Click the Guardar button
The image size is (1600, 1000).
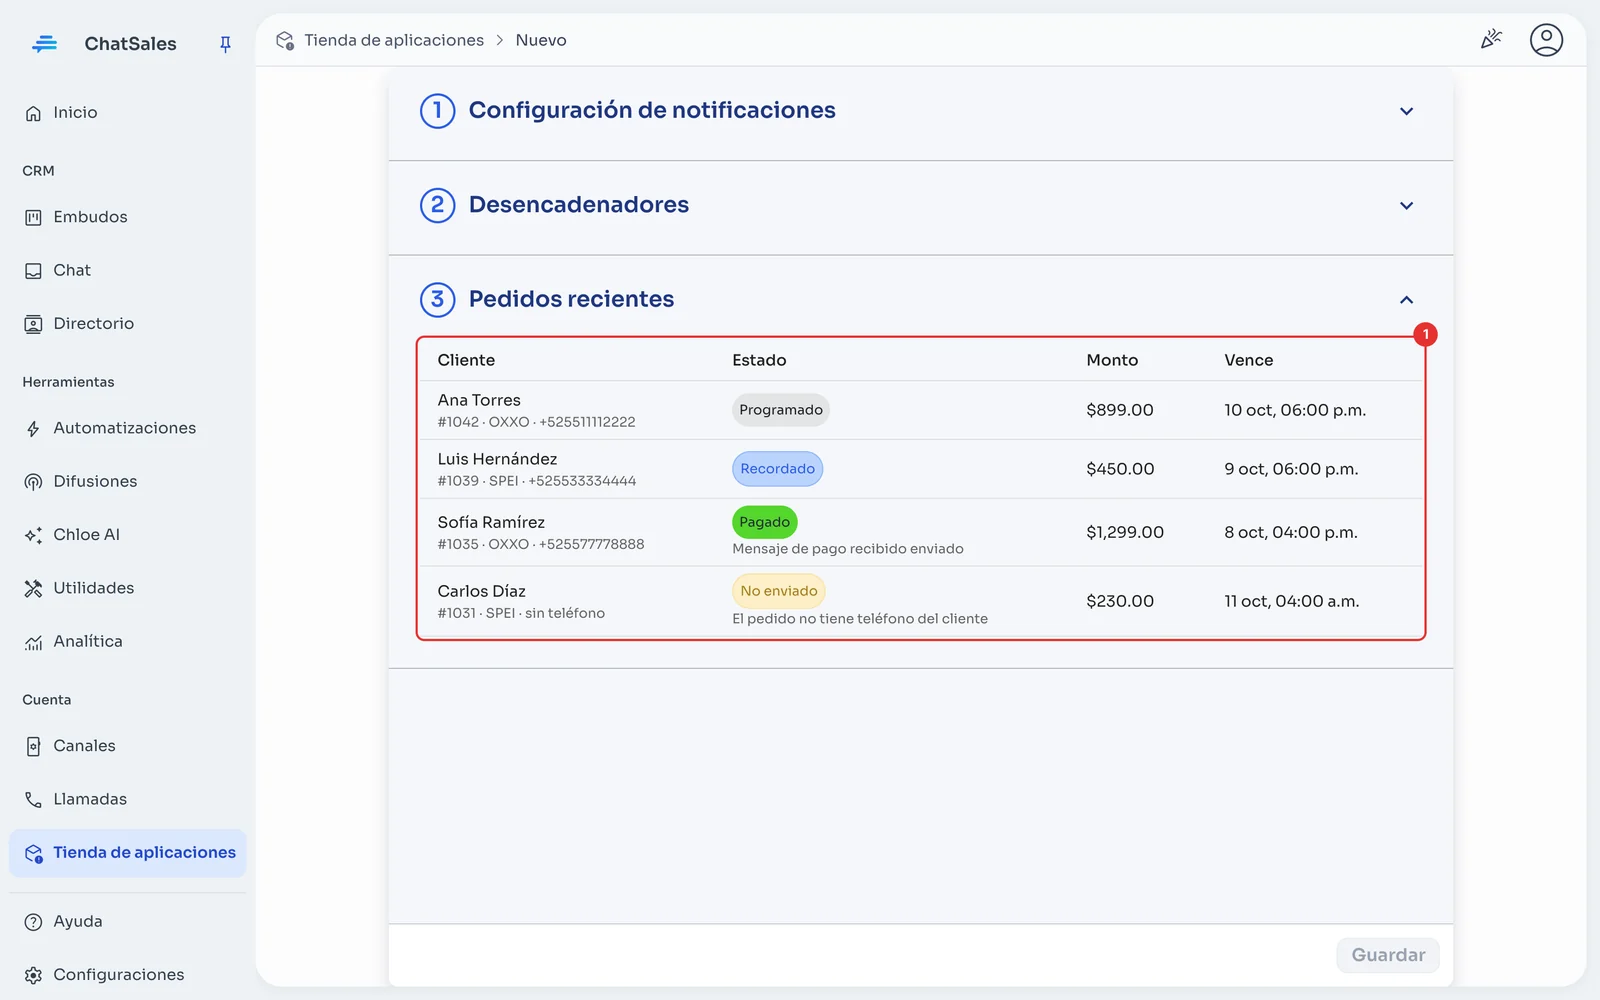1388,955
